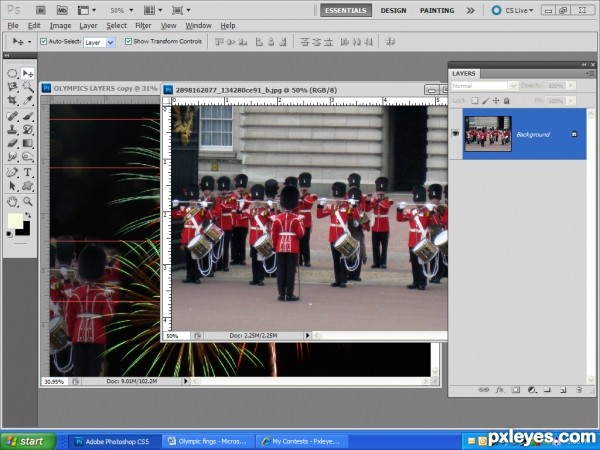Create new fill or adjustment layer
The width and height of the screenshot is (600, 450).
(532, 390)
